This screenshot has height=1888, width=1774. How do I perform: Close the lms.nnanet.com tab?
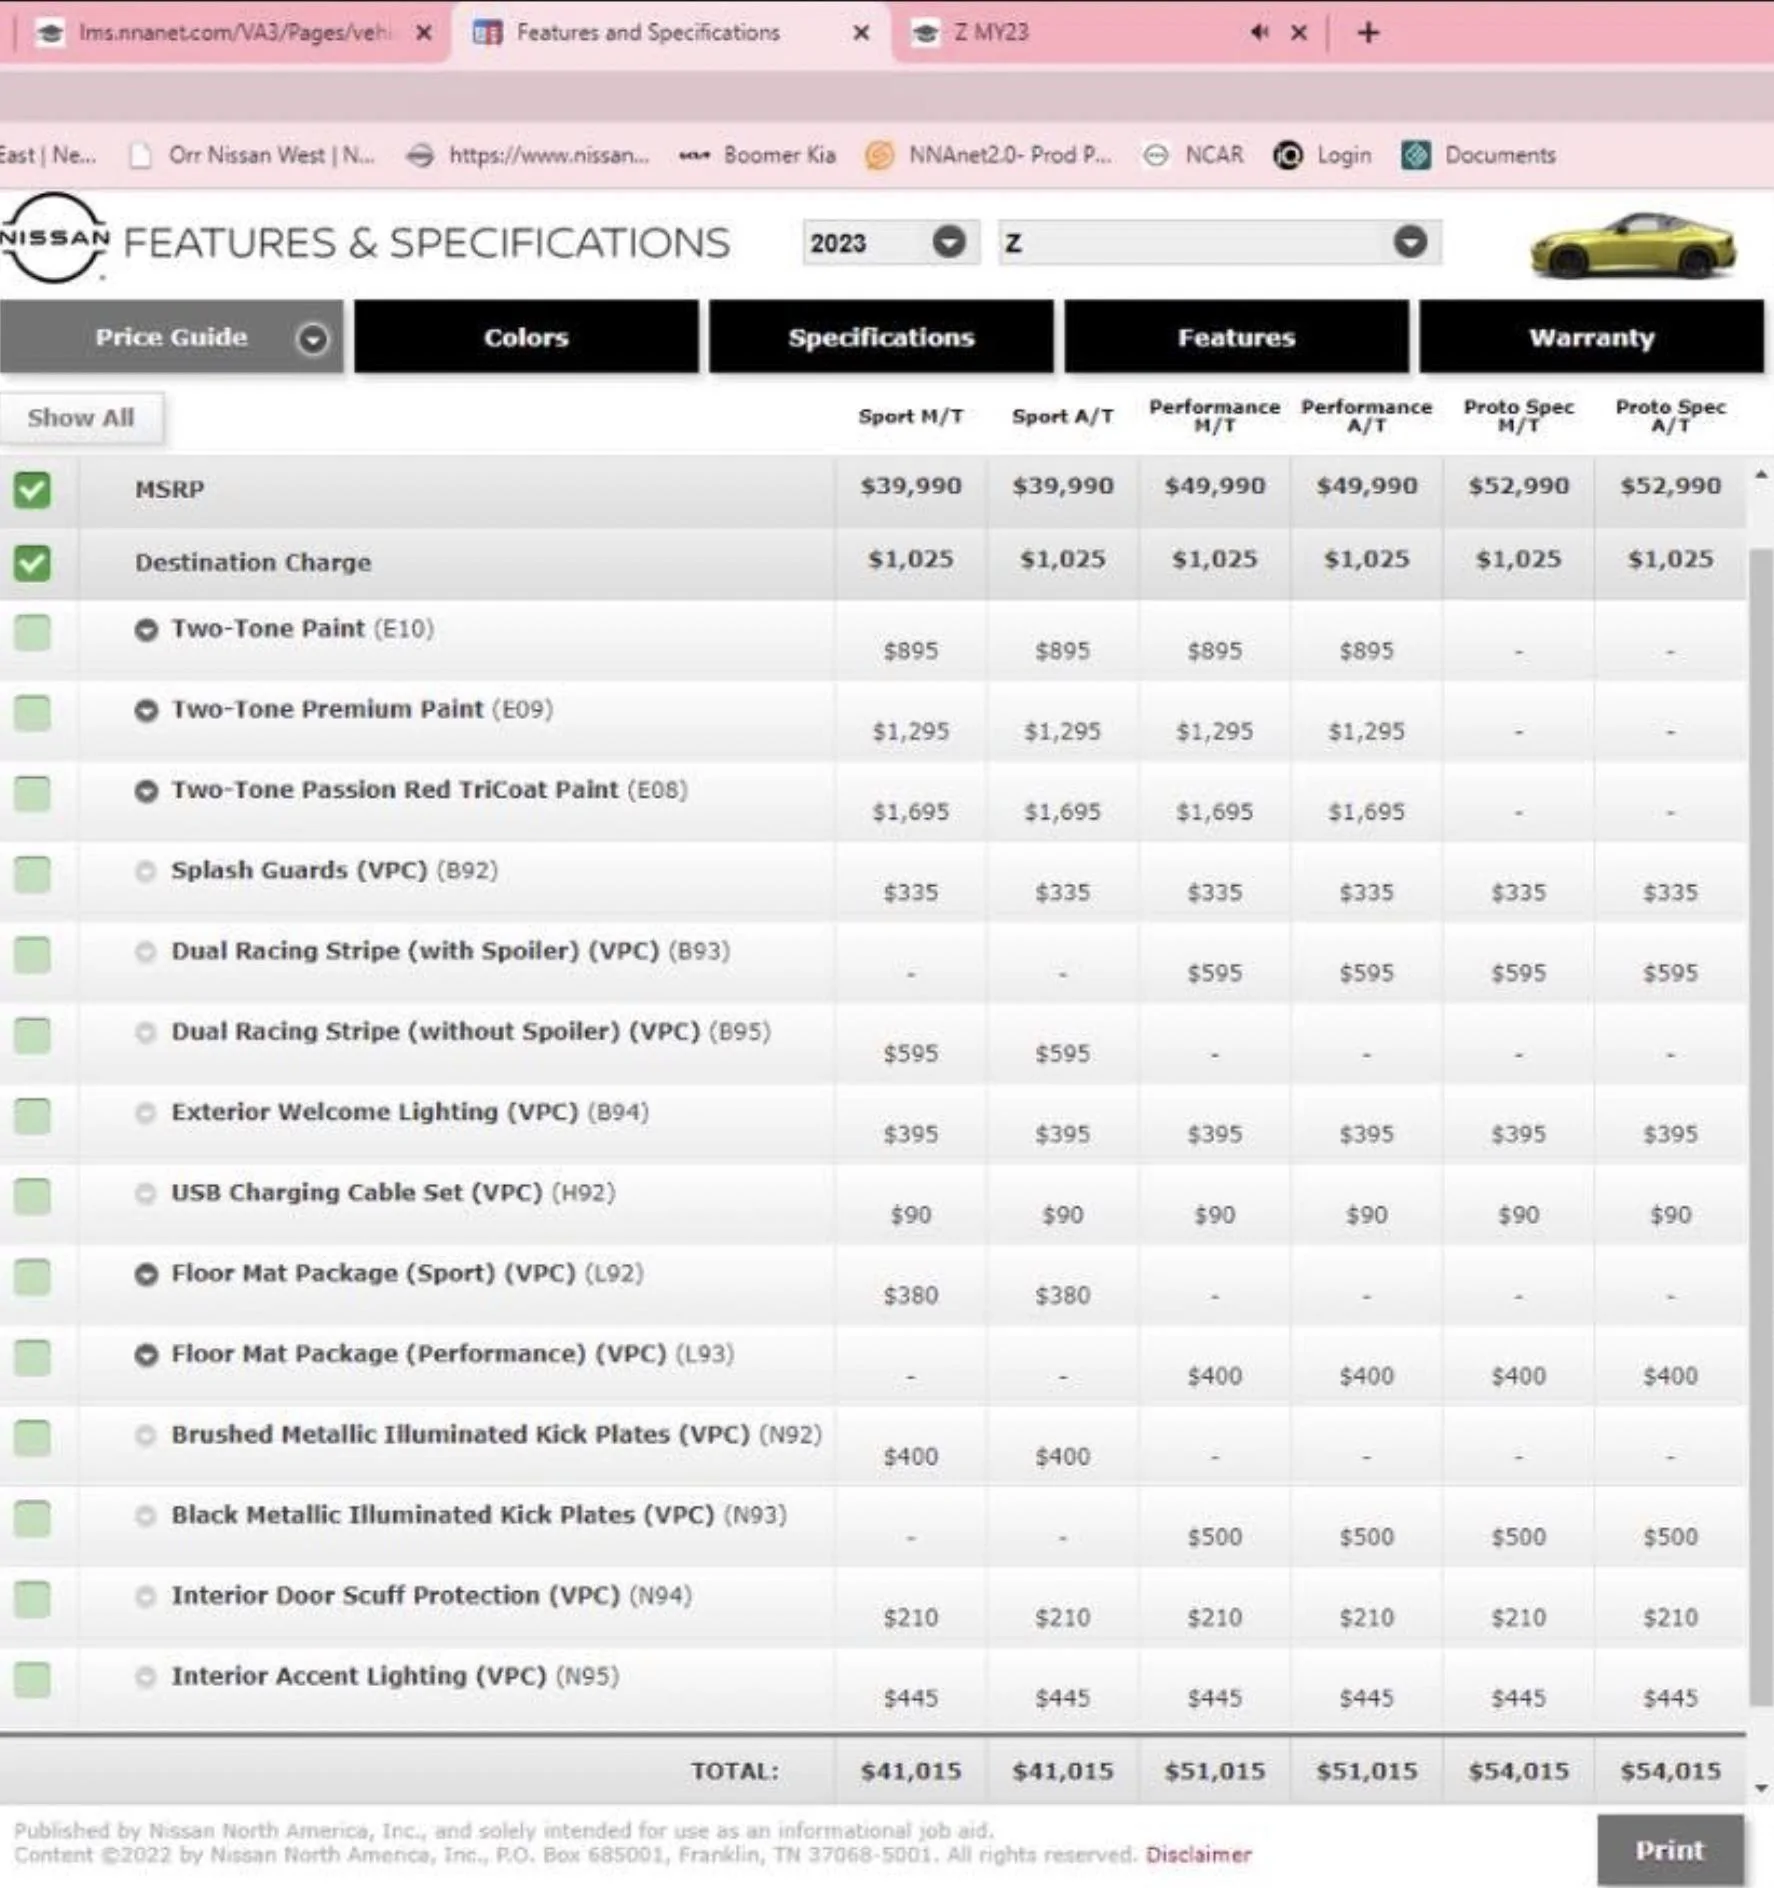click(424, 33)
